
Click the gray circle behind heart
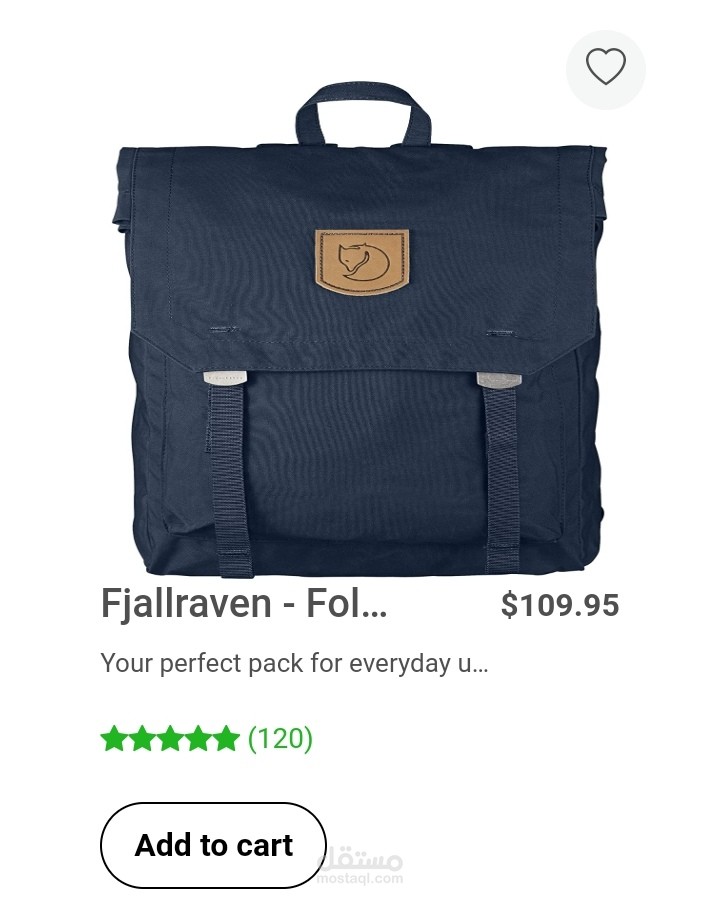pos(606,70)
